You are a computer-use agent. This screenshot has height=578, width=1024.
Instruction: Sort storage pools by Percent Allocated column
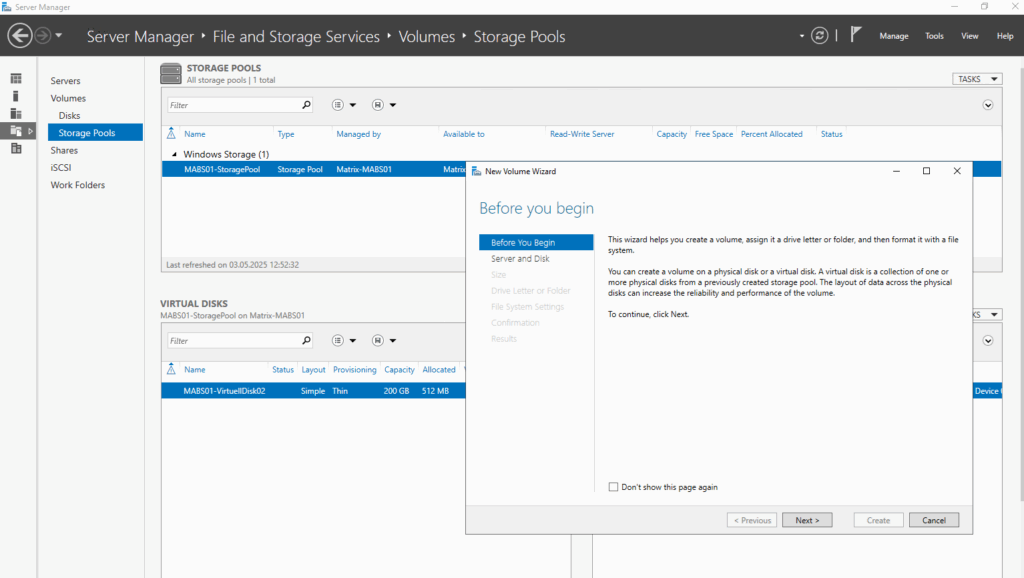[771, 134]
